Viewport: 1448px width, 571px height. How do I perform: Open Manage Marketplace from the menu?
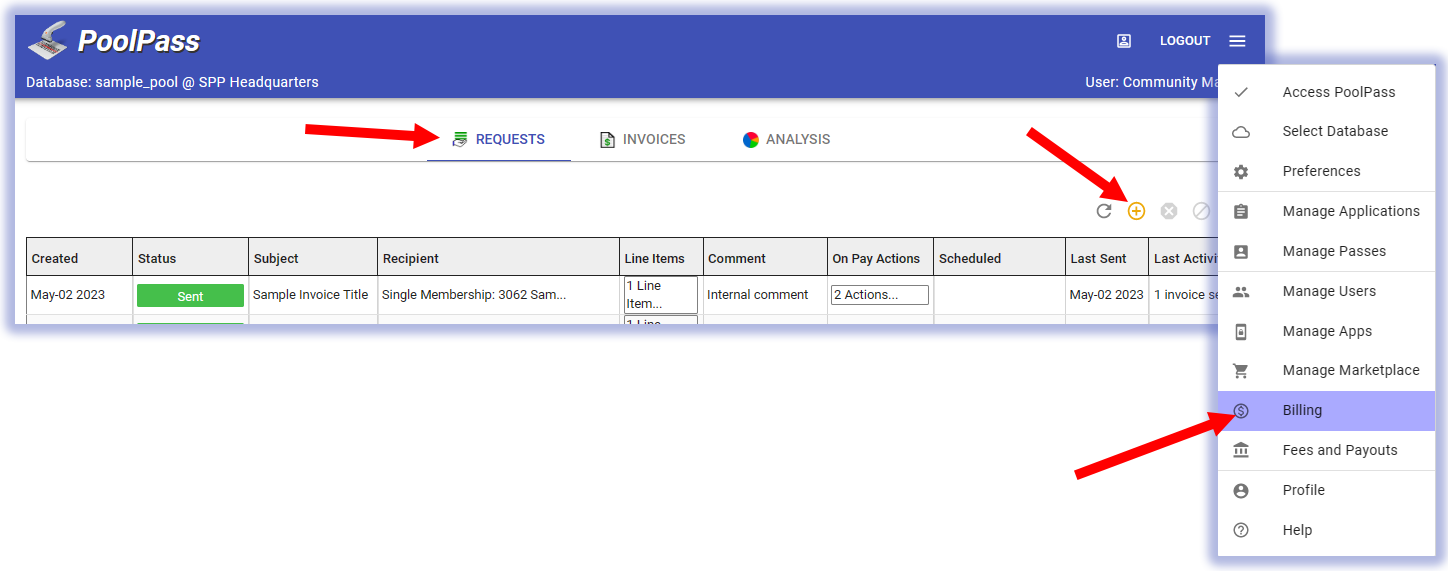1326,370
